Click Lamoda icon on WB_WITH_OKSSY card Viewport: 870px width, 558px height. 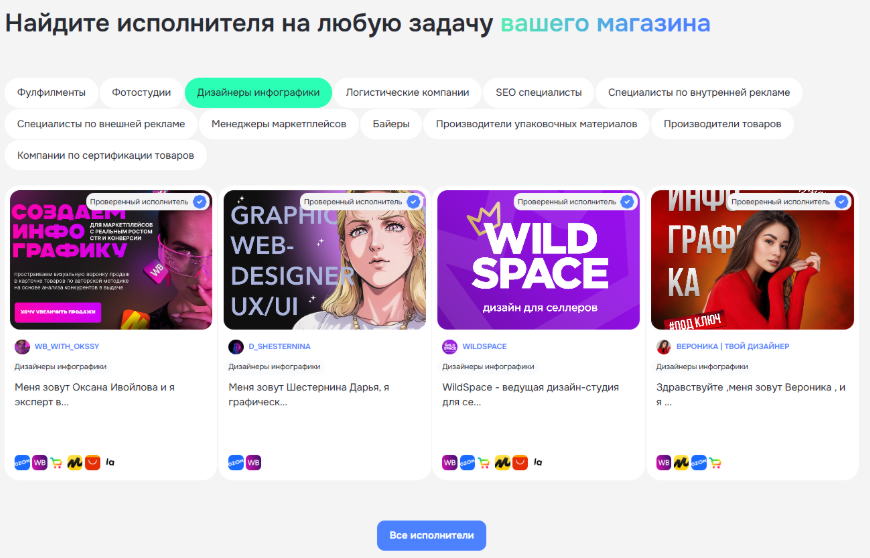pos(110,462)
